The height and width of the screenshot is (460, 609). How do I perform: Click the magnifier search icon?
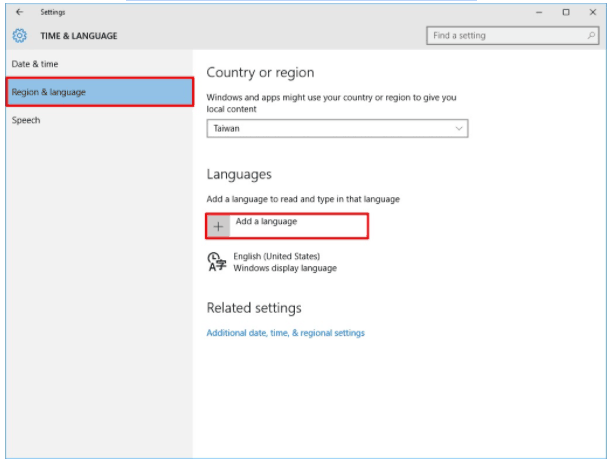point(591,36)
